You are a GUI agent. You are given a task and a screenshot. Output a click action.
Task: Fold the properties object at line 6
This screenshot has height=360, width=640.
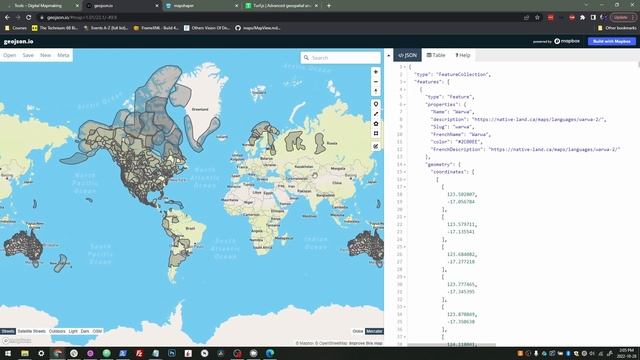404,104
